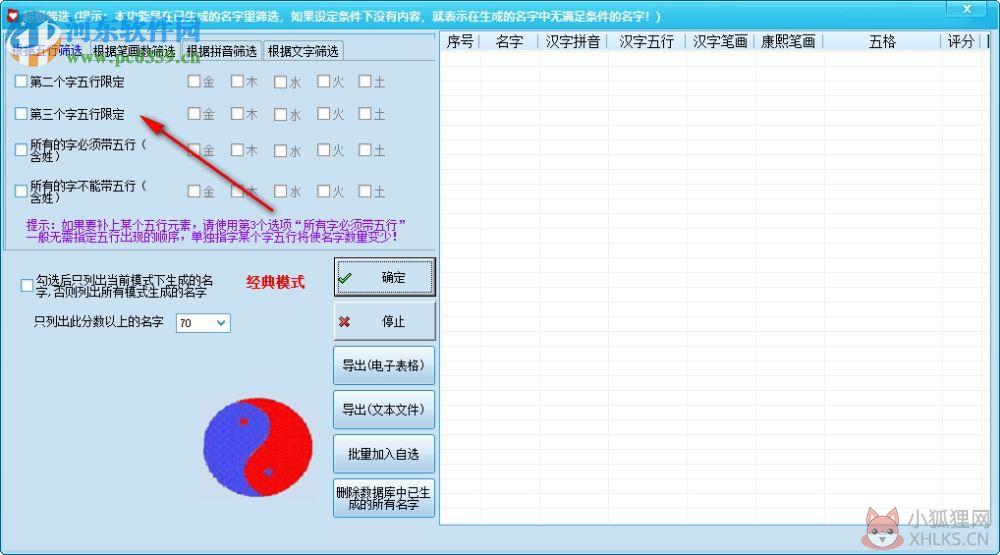This screenshot has height=555, width=1000.
Task: Check 土 in 所有的字必须带五行 row
Action: click(x=365, y=150)
